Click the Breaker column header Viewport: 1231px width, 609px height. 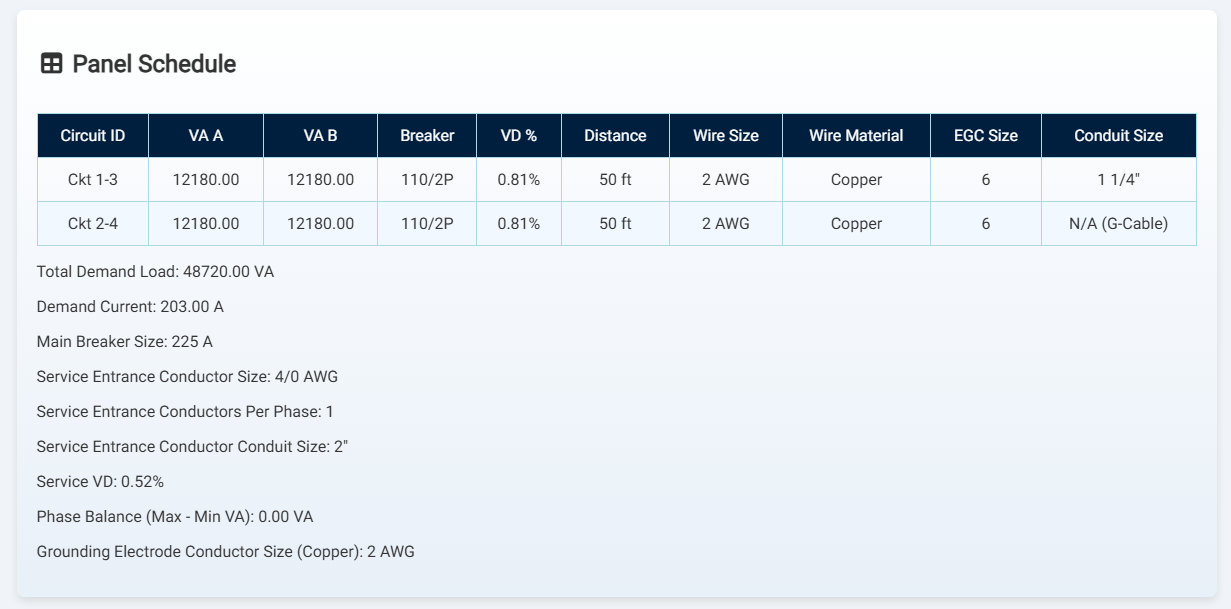tap(427, 136)
